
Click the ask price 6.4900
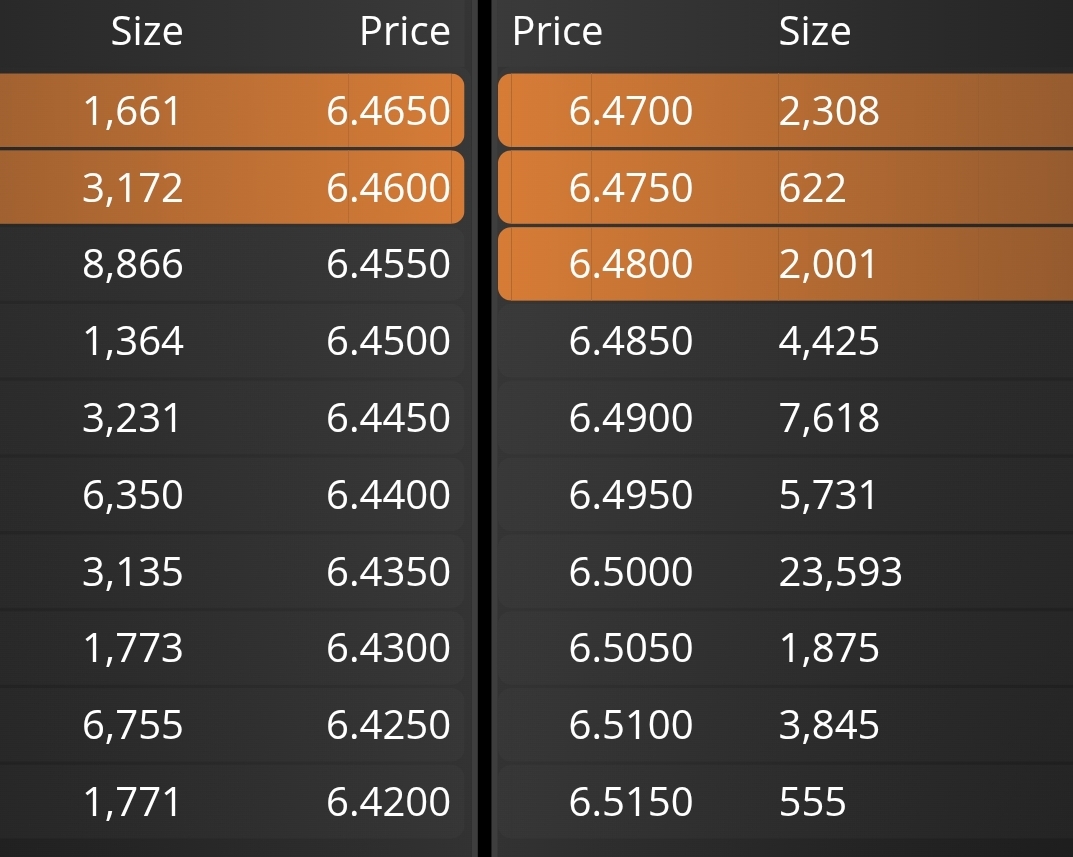click(630, 418)
